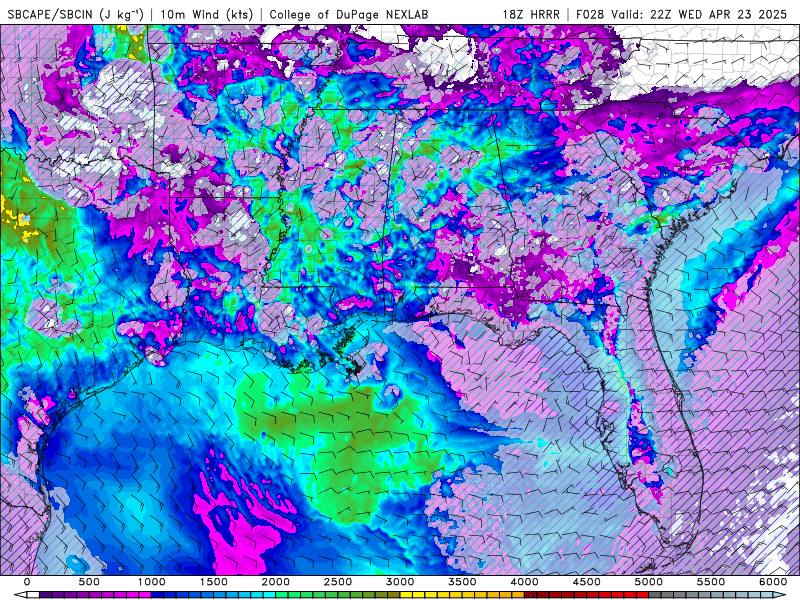Click the 4500 label on the colorbar
This screenshot has width=800, height=600.
pos(587,582)
